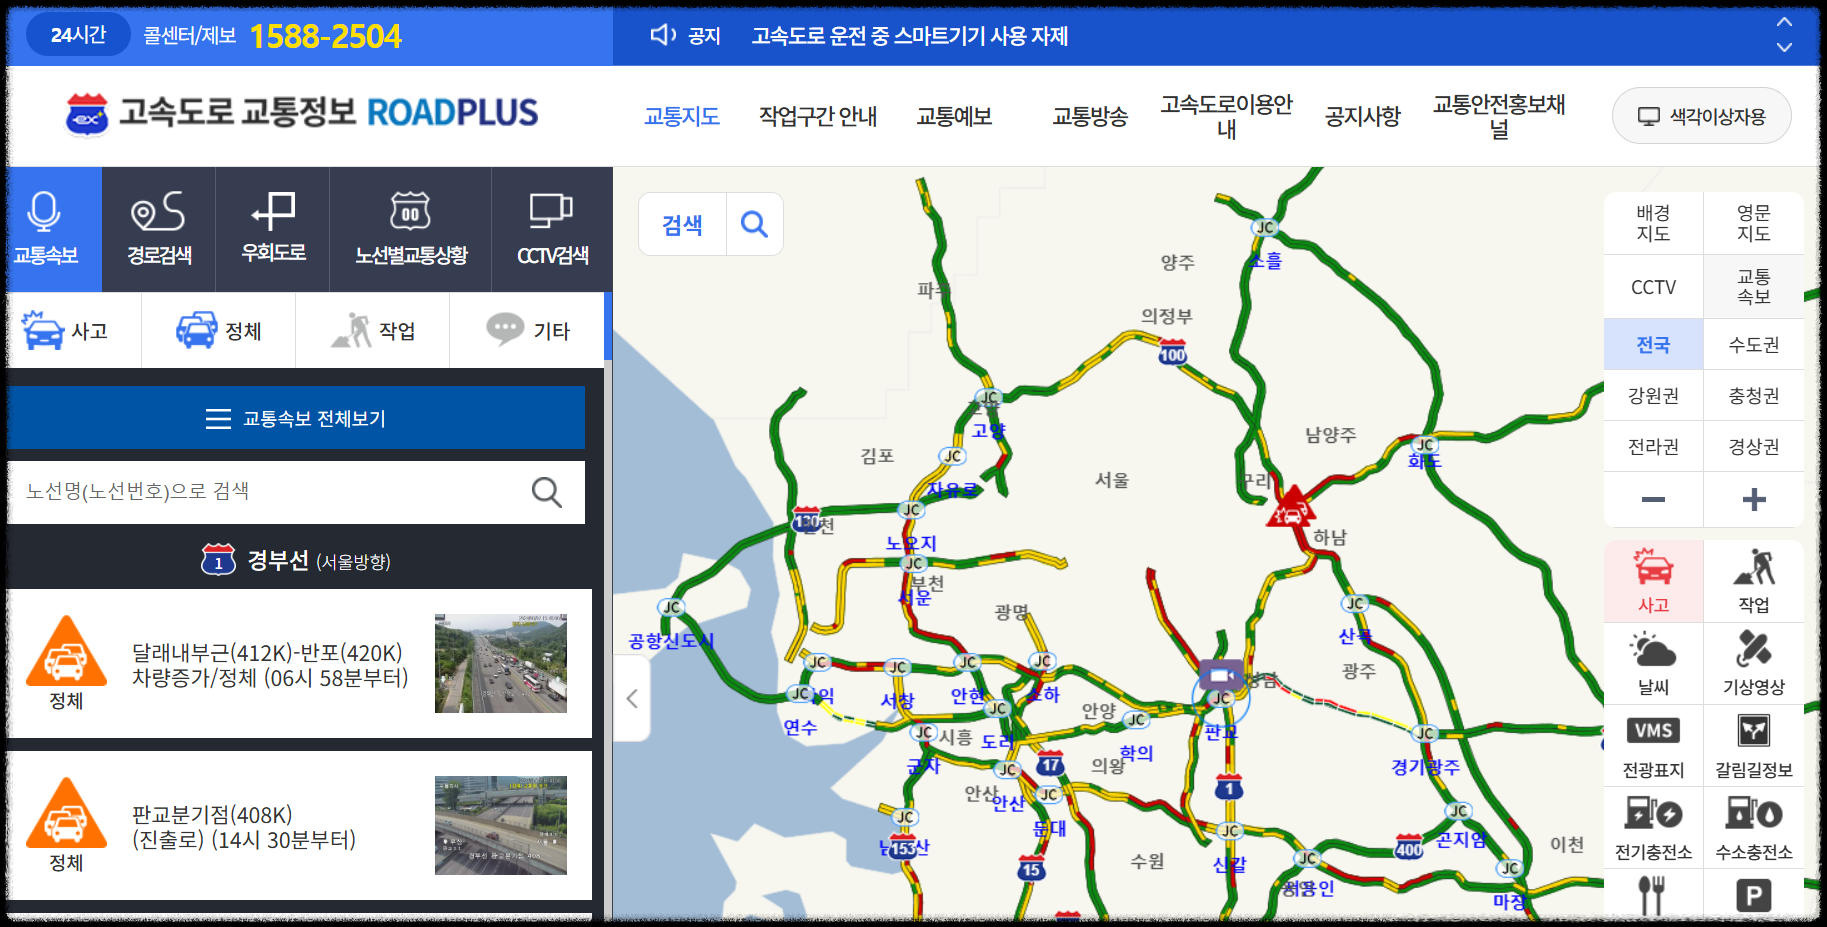Toggle 전기충전소 EV charger icon
The width and height of the screenshot is (1827, 927).
point(1653,828)
